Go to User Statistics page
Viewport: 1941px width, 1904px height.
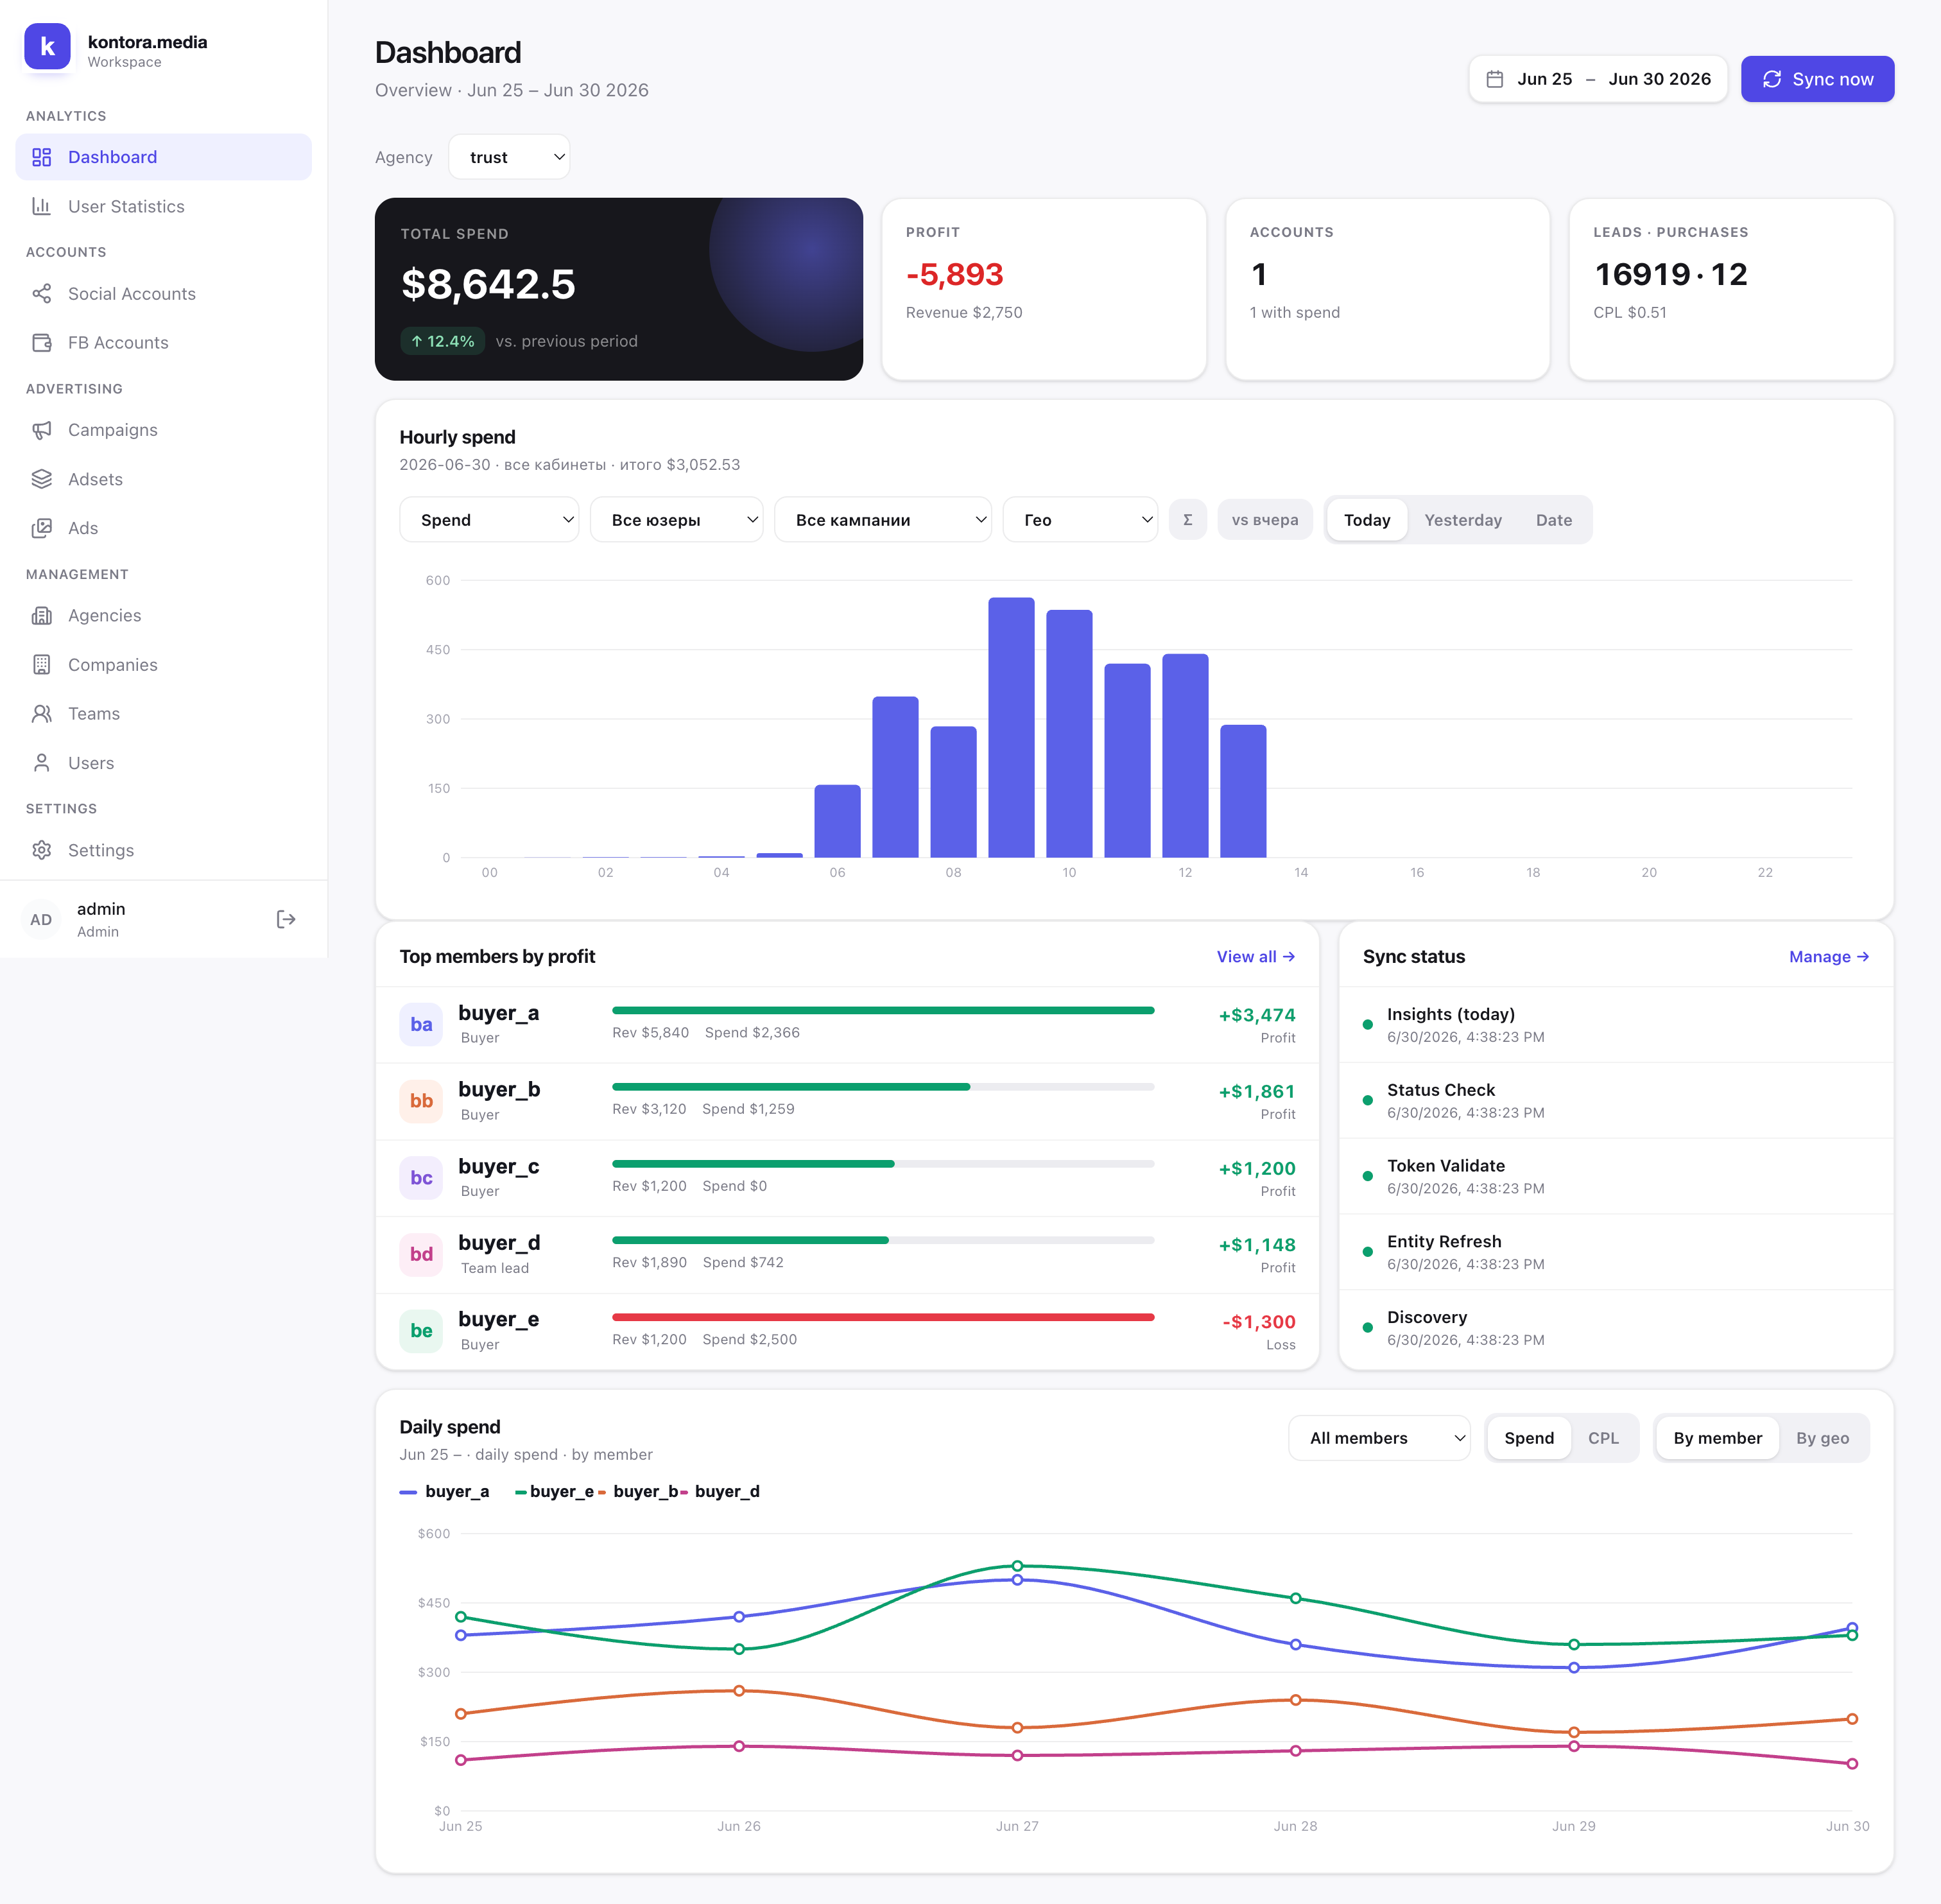164,206
